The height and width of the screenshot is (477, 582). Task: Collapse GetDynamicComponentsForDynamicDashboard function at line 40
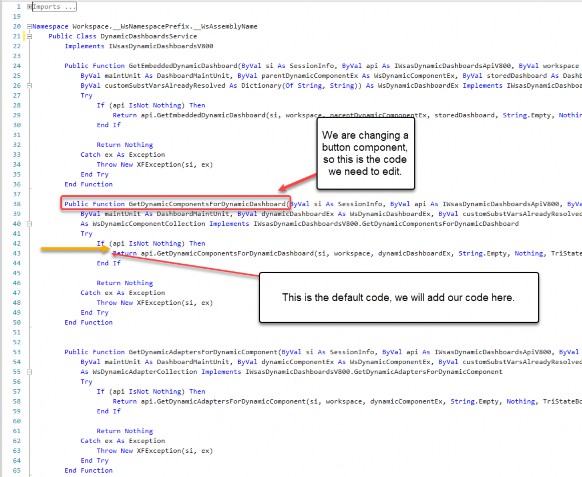(x=29, y=224)
